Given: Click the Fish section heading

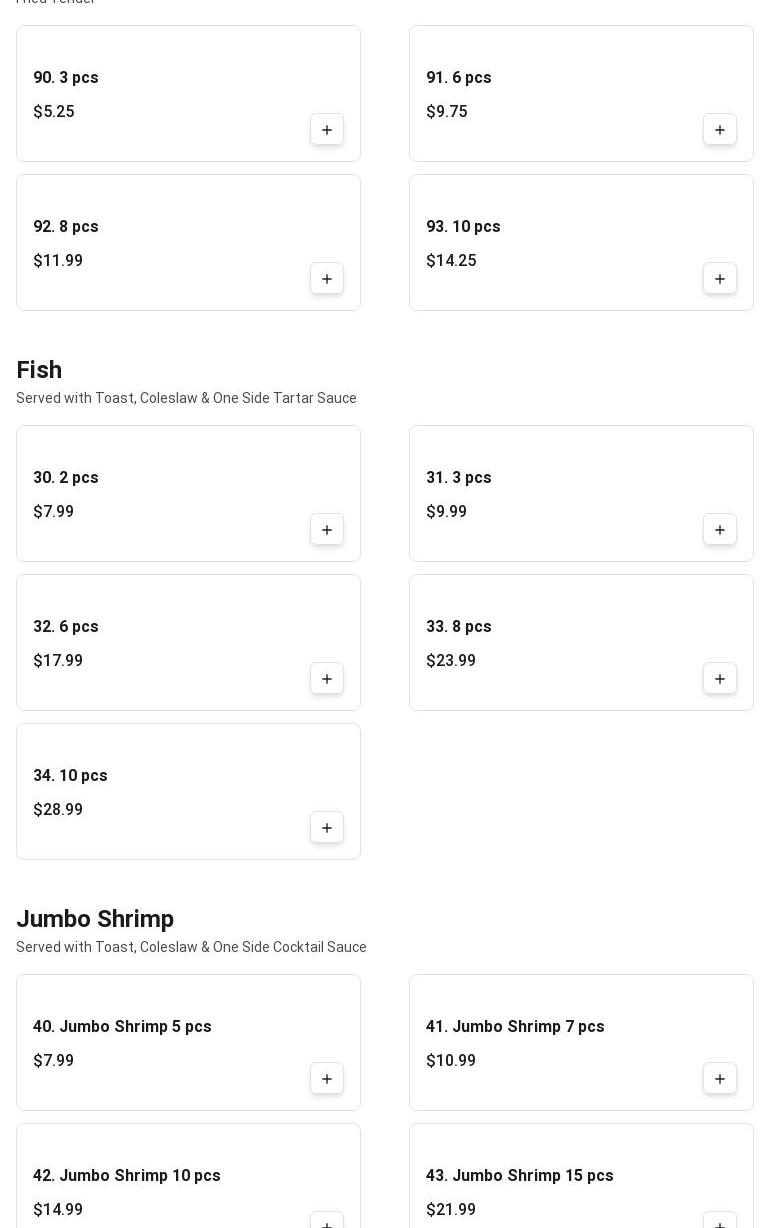Looking at the screenshot, I should point(39,370).
